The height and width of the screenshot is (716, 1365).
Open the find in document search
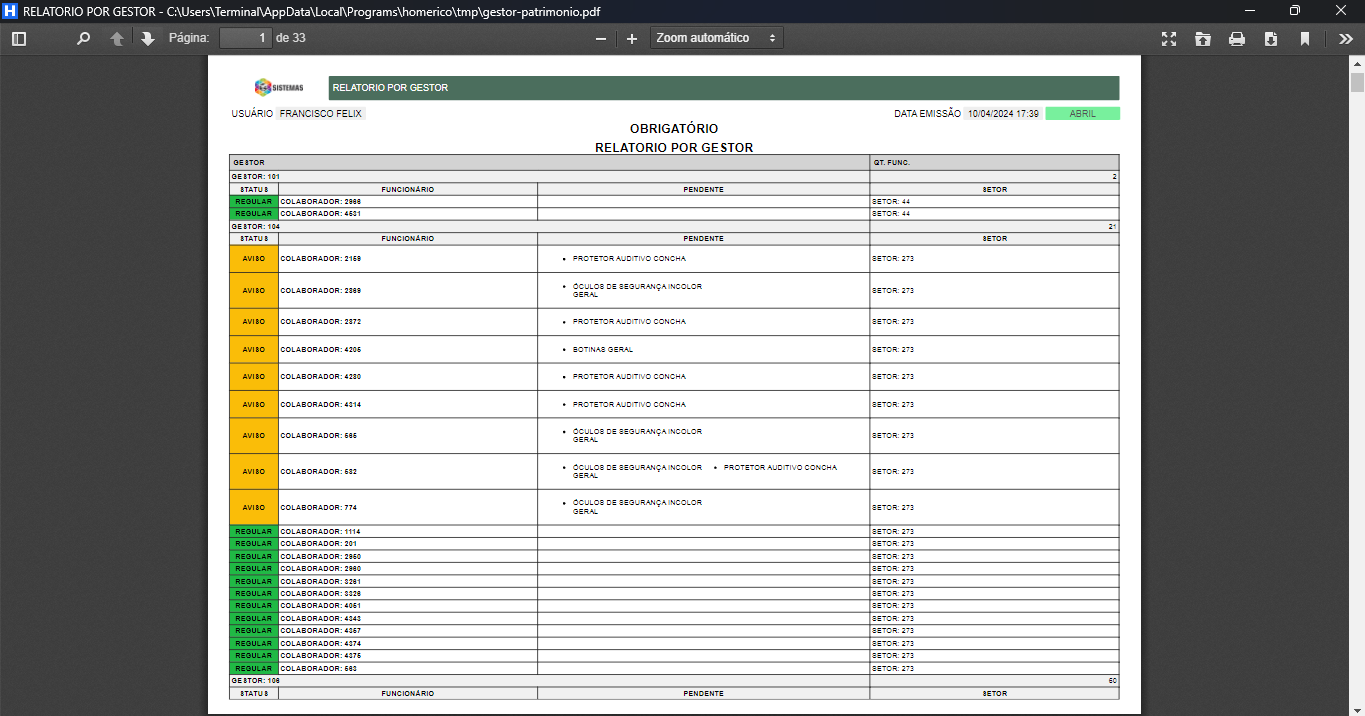click(x=84, y=39)
